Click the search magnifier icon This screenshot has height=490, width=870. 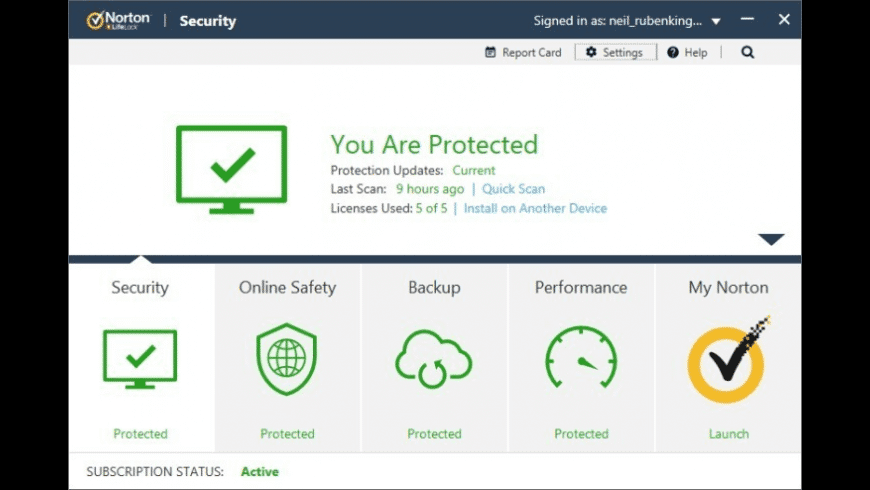pyautogui.click(x=747, y=53)
